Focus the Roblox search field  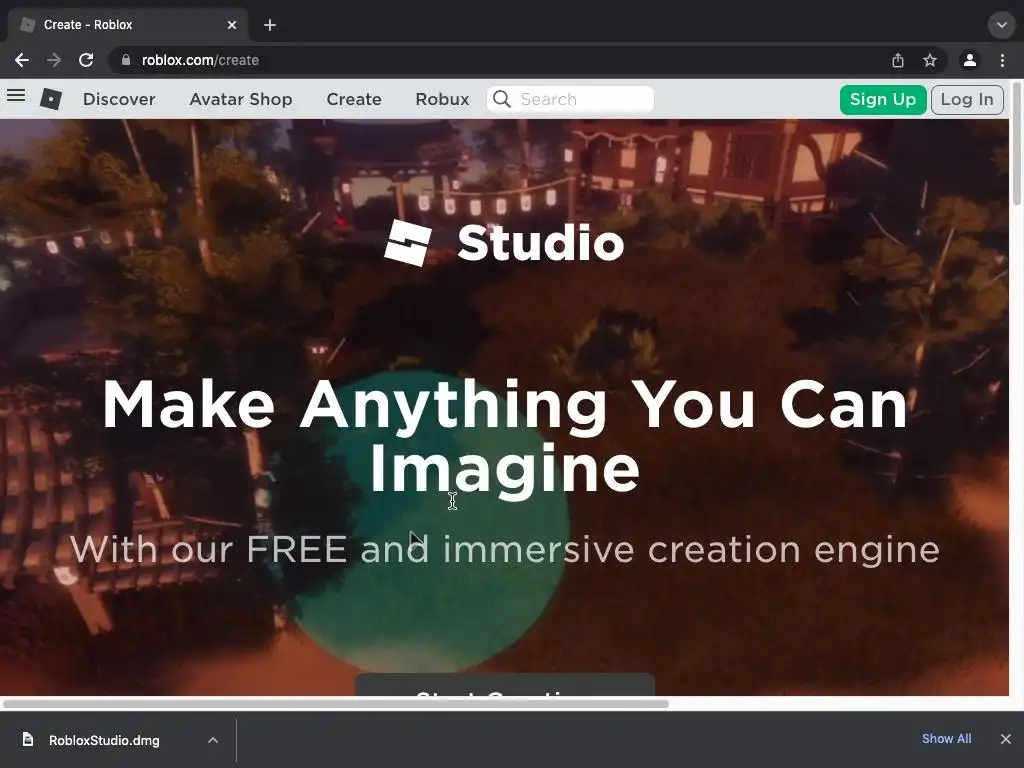[x=570, y=99]
